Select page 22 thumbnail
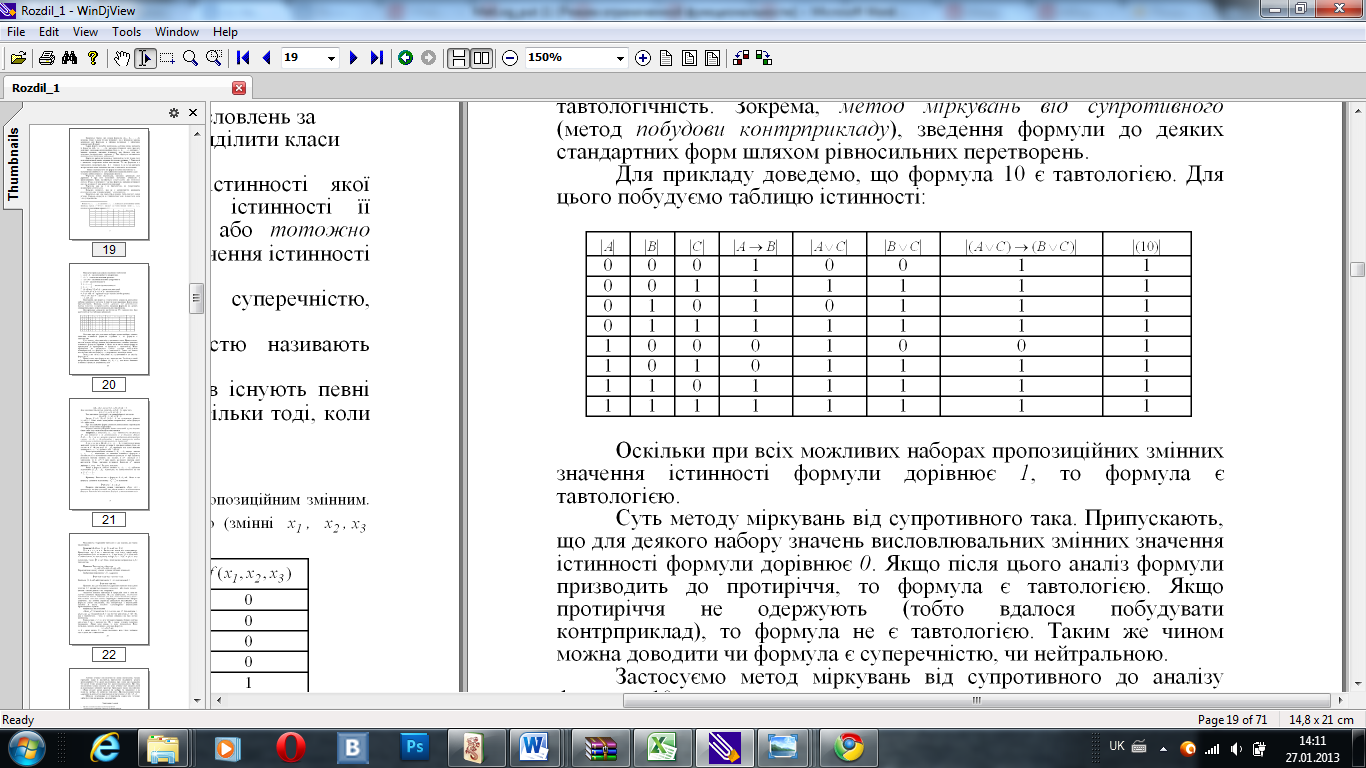The image size is (1366, 768). click(109, 589)
